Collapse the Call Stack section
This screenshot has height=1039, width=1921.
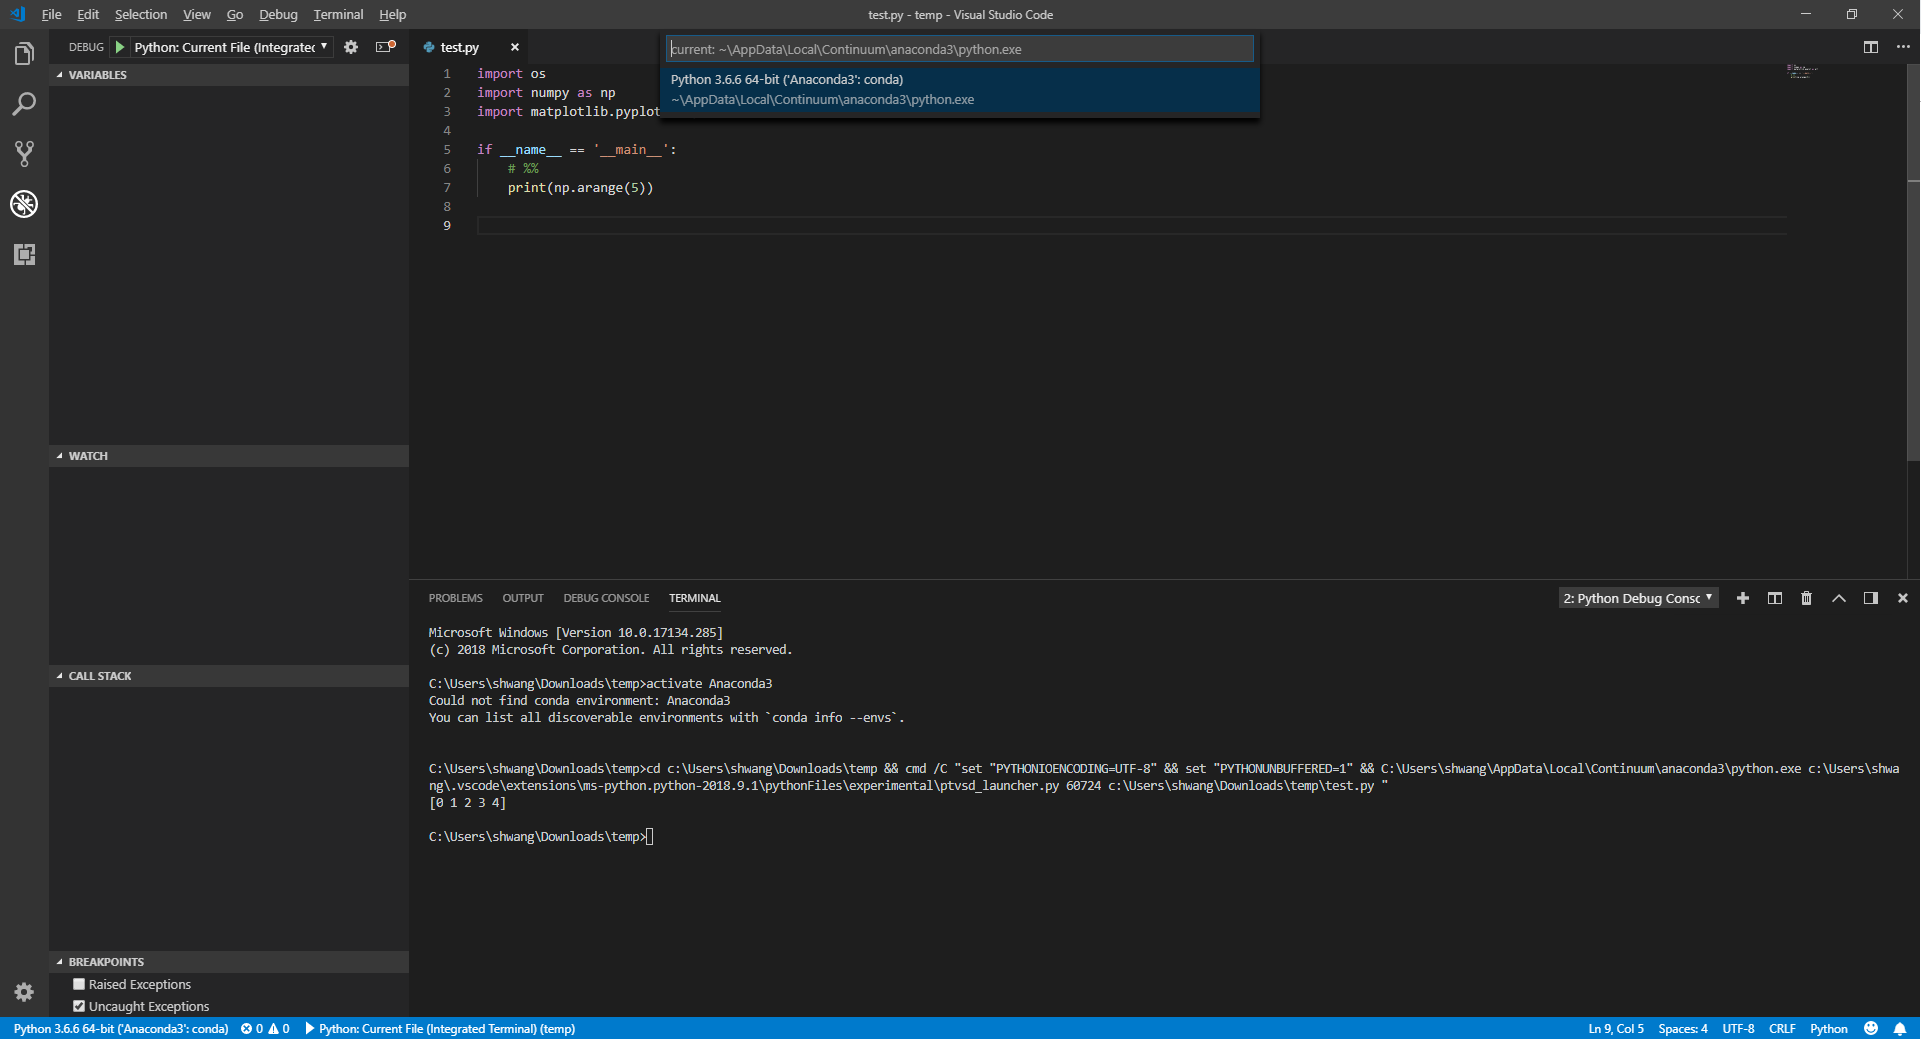pyautogui.click(x=229, y=676)
